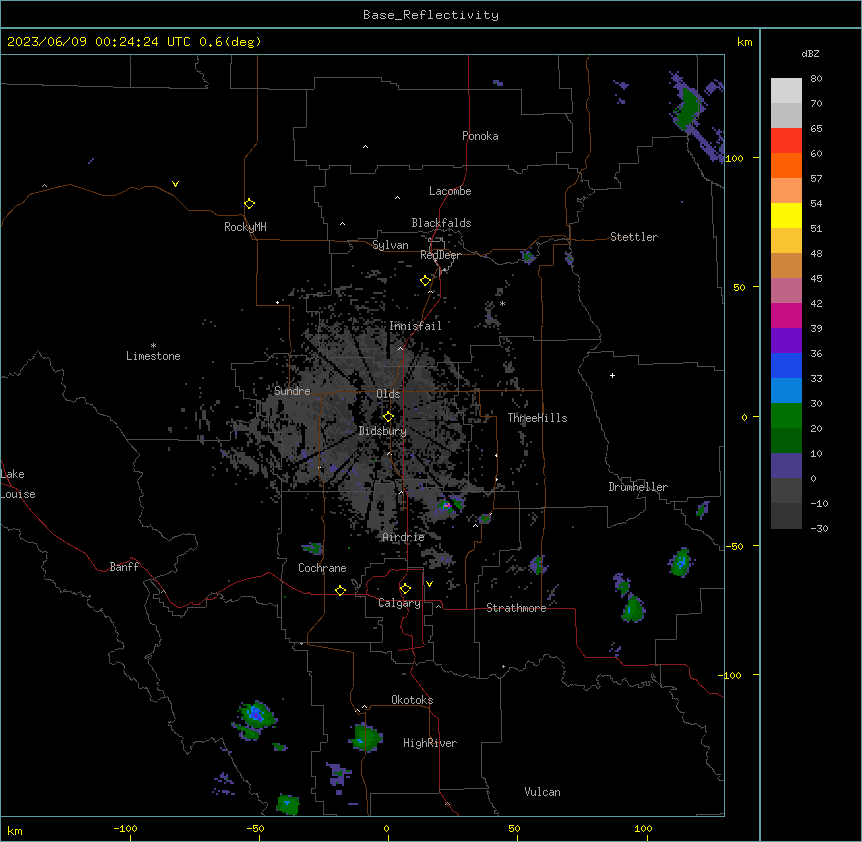Pick the magenta 42-39 dBZ legend swatch
Image resolution: width=862 pixels, height=842 pixels.
tap(786, 315)
